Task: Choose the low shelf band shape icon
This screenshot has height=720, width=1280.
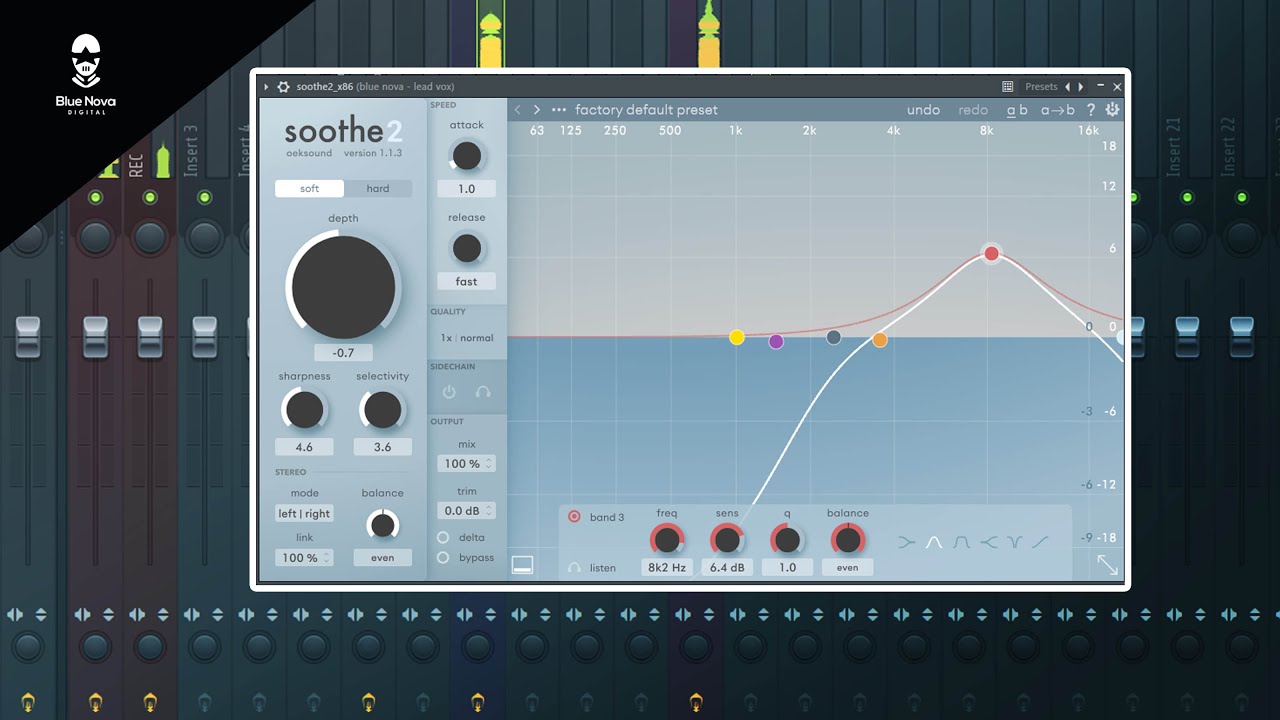Action: pyautogui.click(x=906, y=542)
